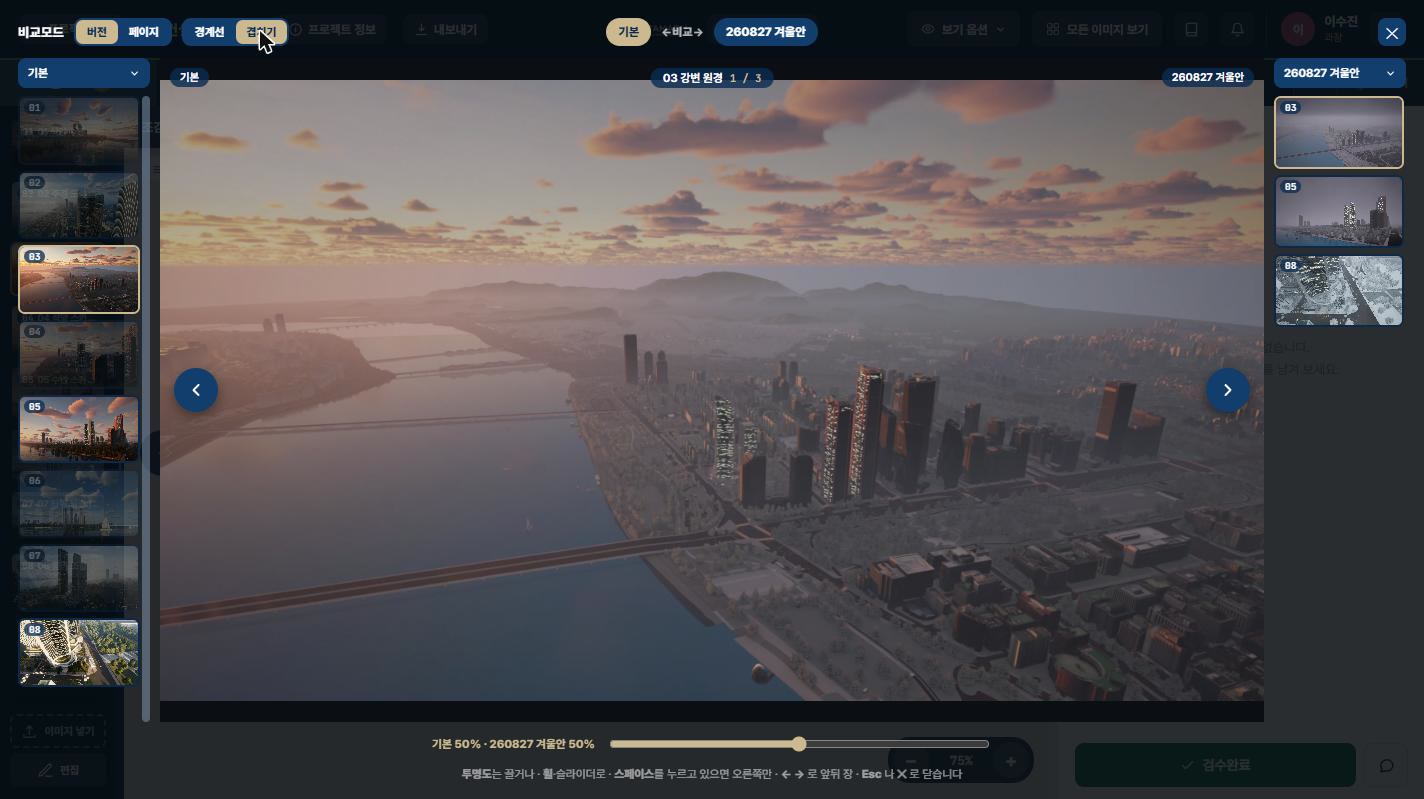This screenshot has width=1424, height=799.
Task: Select thumbnail 07 in the 기본 list
Action: click(79, 578)
